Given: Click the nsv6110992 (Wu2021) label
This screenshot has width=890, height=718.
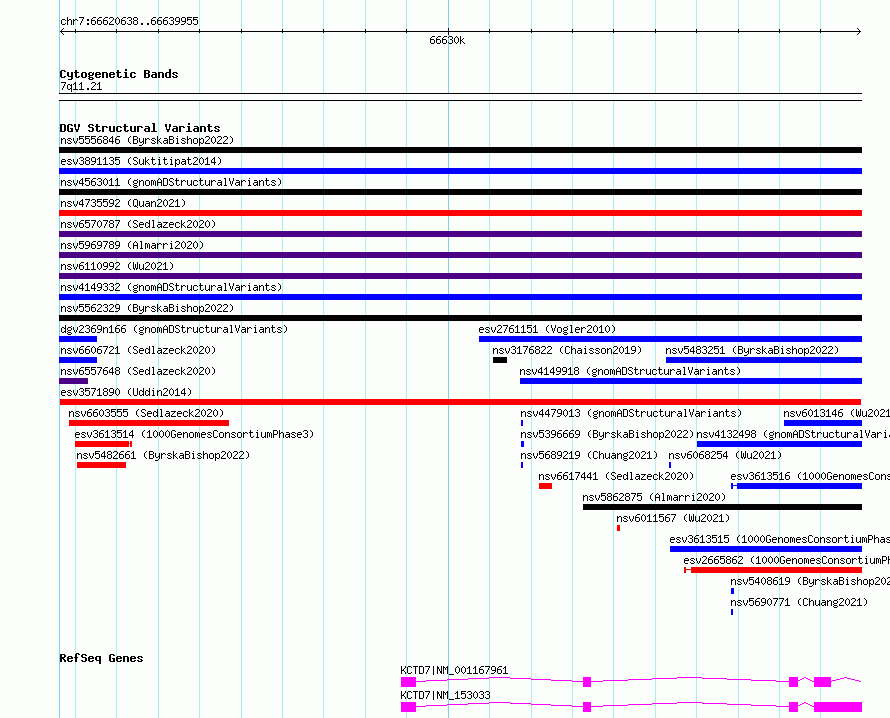Looking at the screenshot, I should (117, 266).
